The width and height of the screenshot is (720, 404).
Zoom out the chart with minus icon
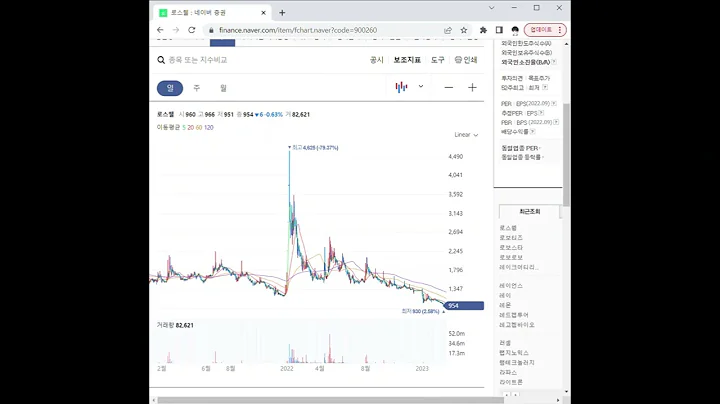point(449,87)
